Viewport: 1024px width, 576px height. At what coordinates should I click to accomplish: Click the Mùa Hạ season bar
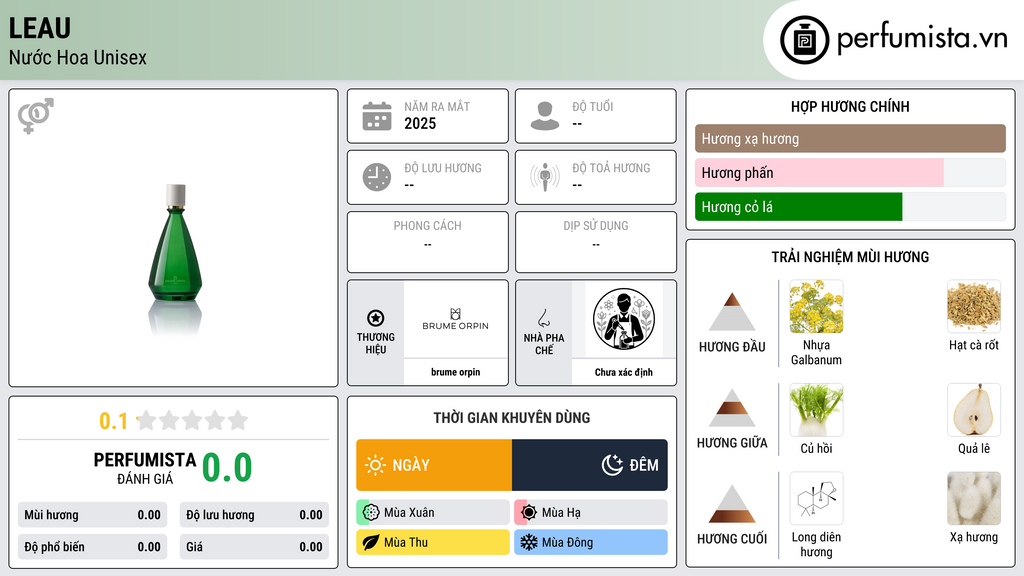click(591, 513)
